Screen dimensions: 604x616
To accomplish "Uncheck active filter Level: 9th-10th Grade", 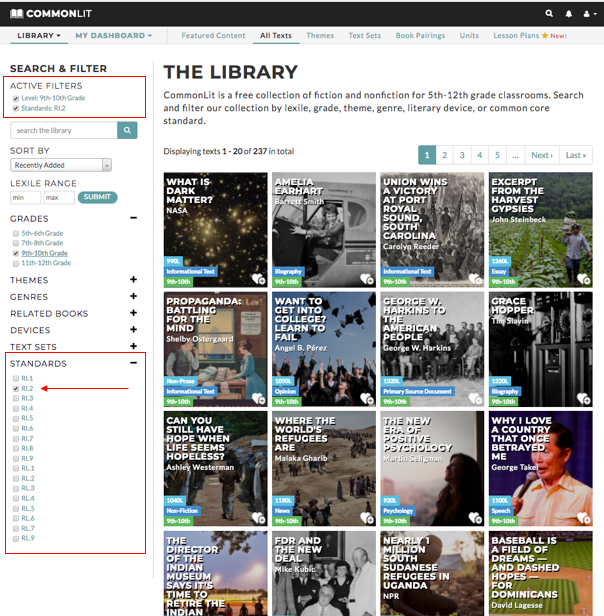I will pos(16,98).
